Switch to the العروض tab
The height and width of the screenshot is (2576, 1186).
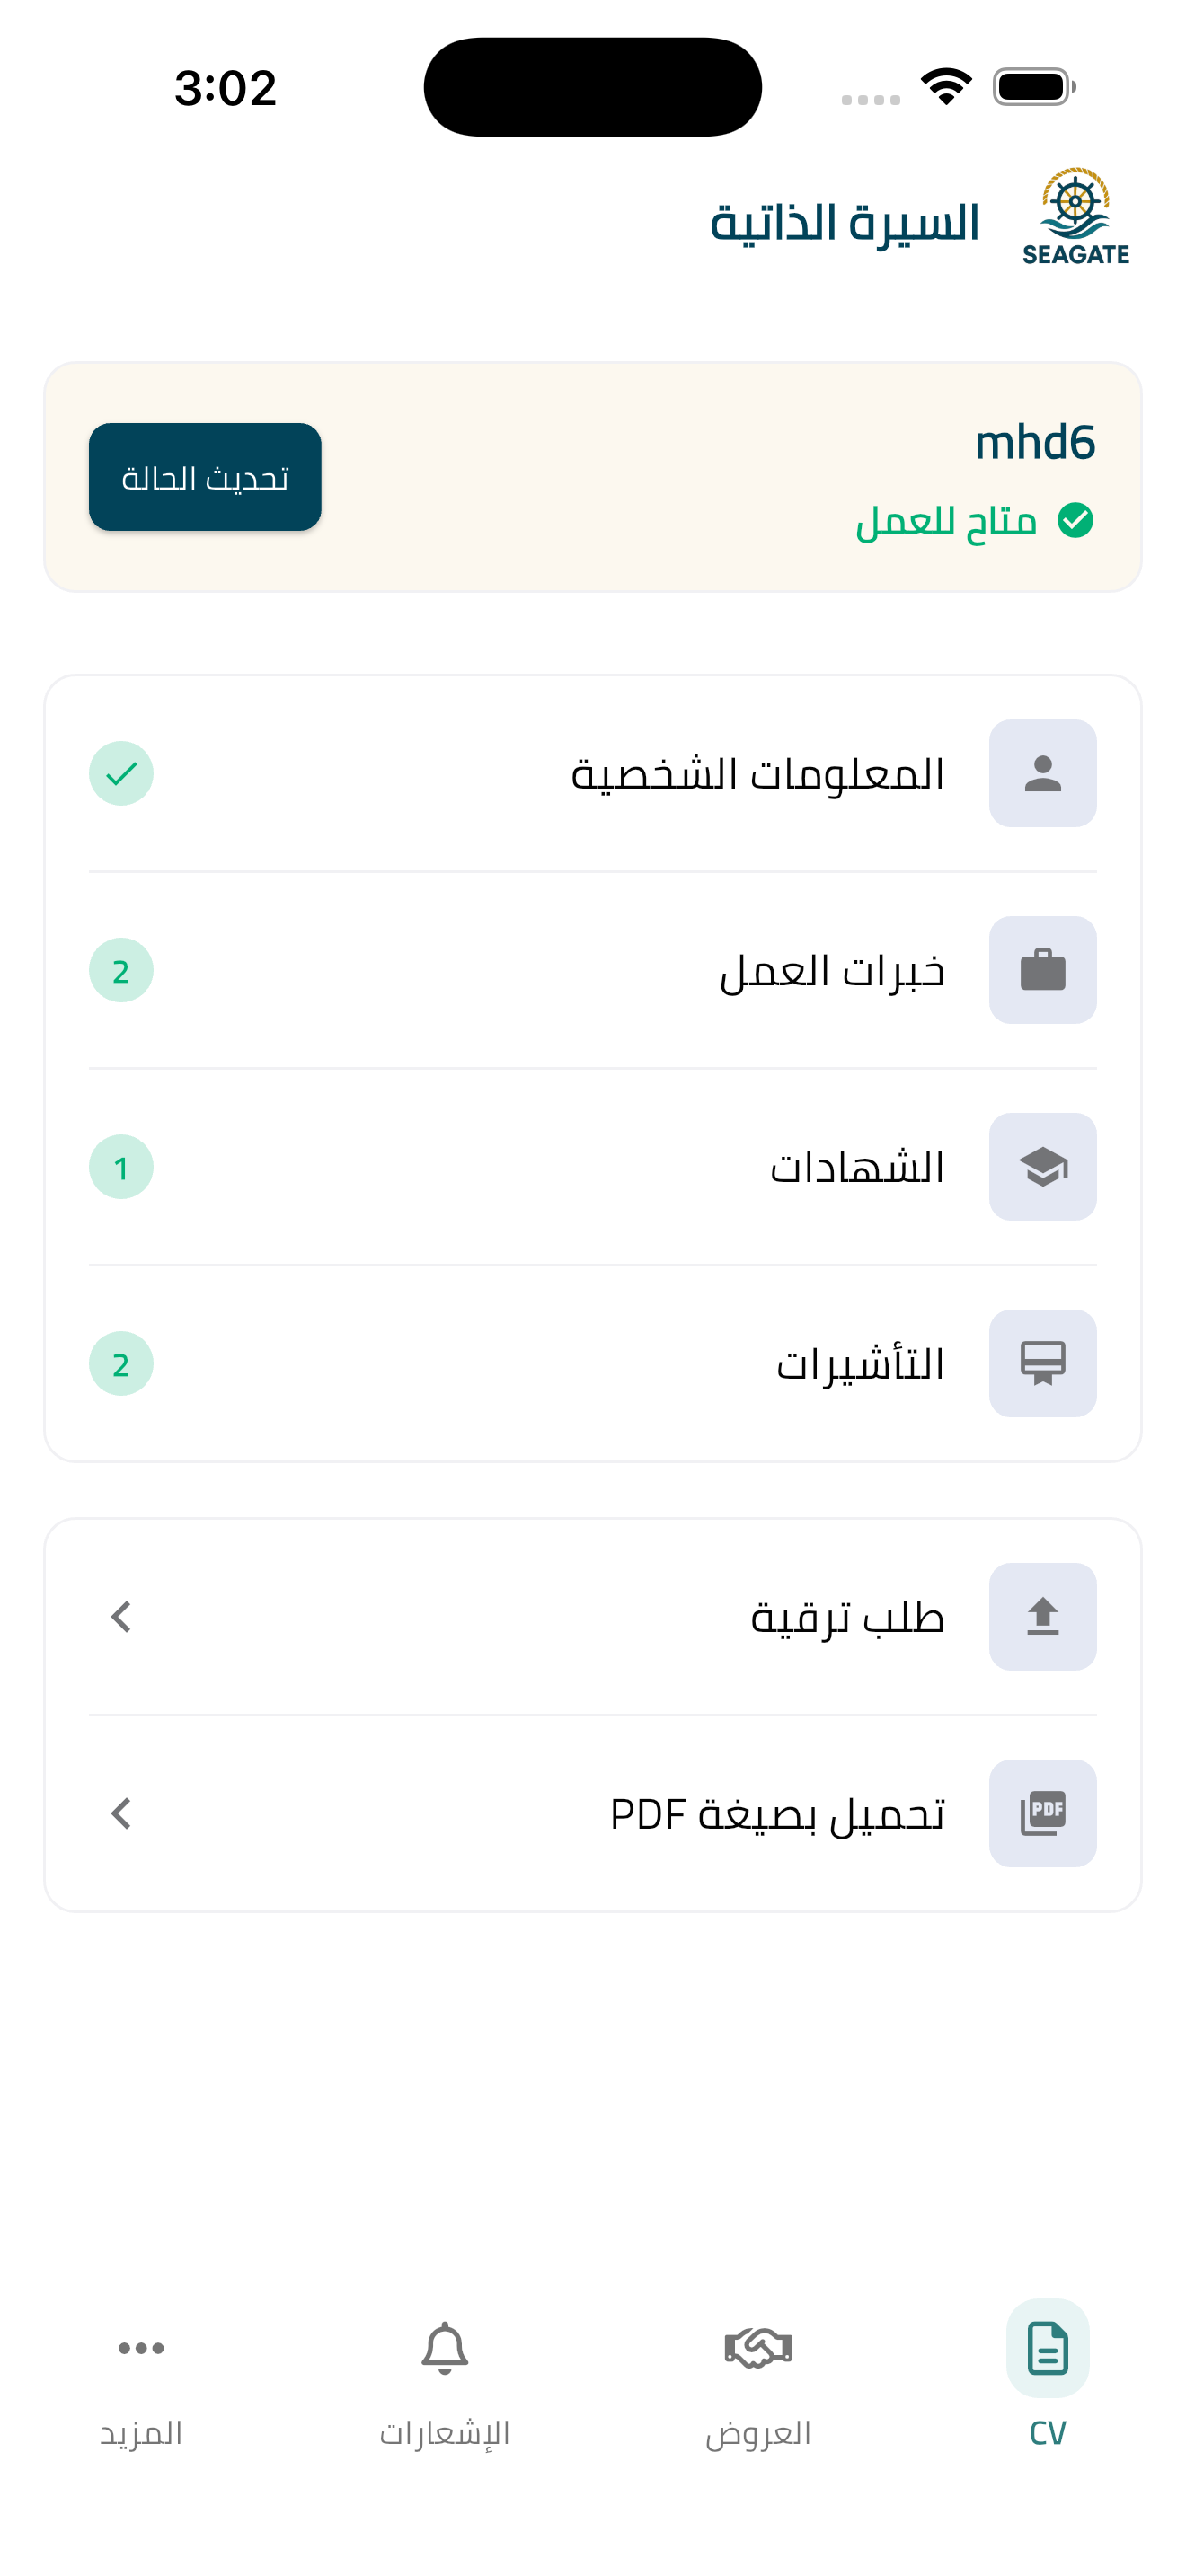[758, 2372]
